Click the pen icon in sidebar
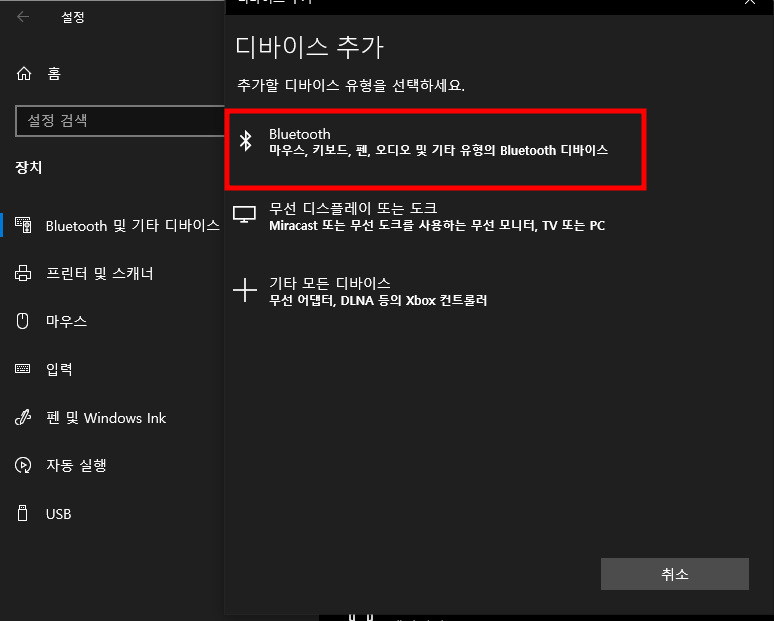Screen dimensions: 774x621 (x=23, y=418)
